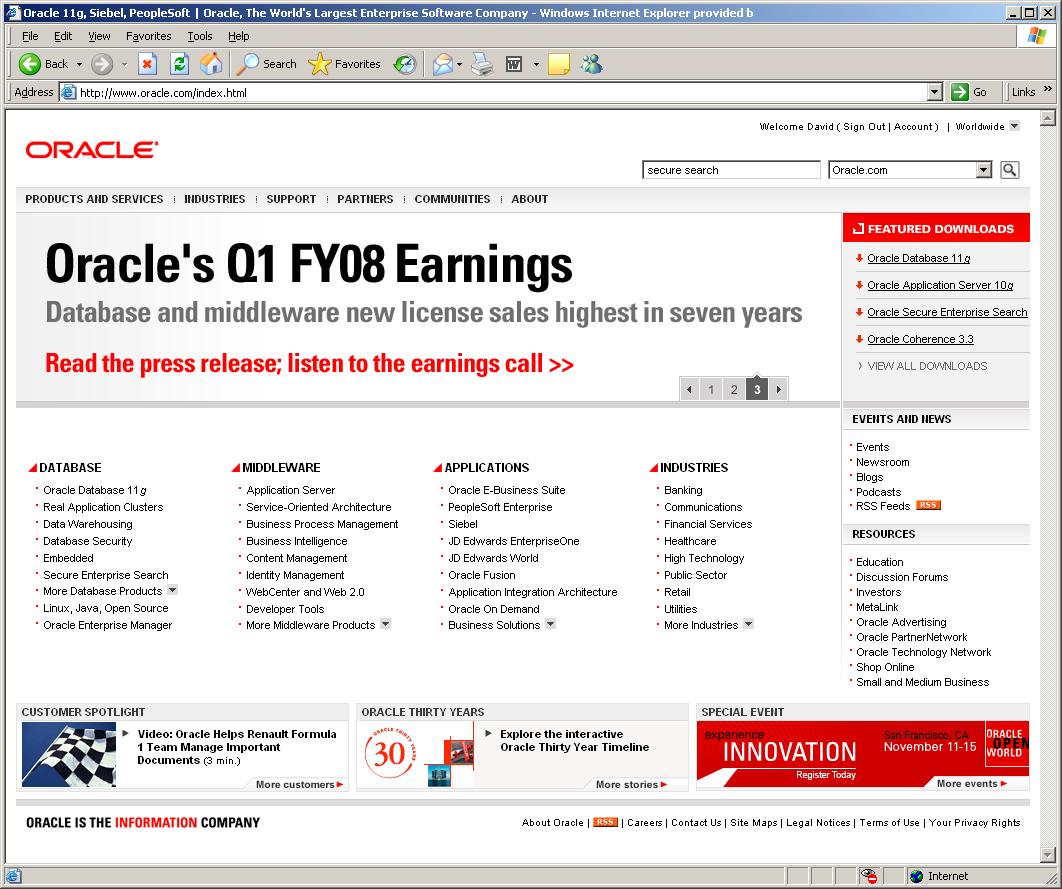Viewport: 1062px width, 889px height.
Task: Click the Sign Out link
Action: [x=864, y=127]
